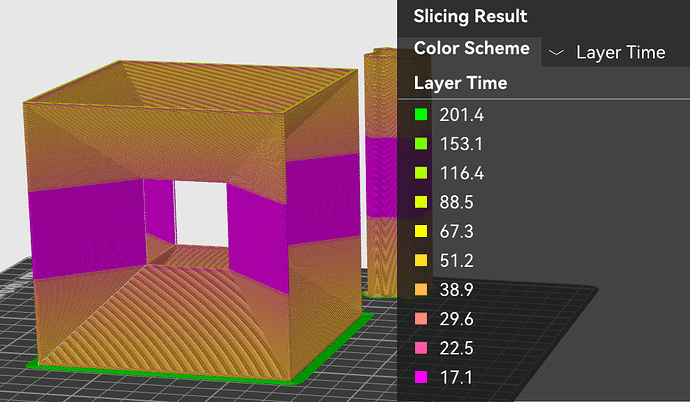
Task: Open the Layer Time color scheme dropdown
Action: pos(616,52)
